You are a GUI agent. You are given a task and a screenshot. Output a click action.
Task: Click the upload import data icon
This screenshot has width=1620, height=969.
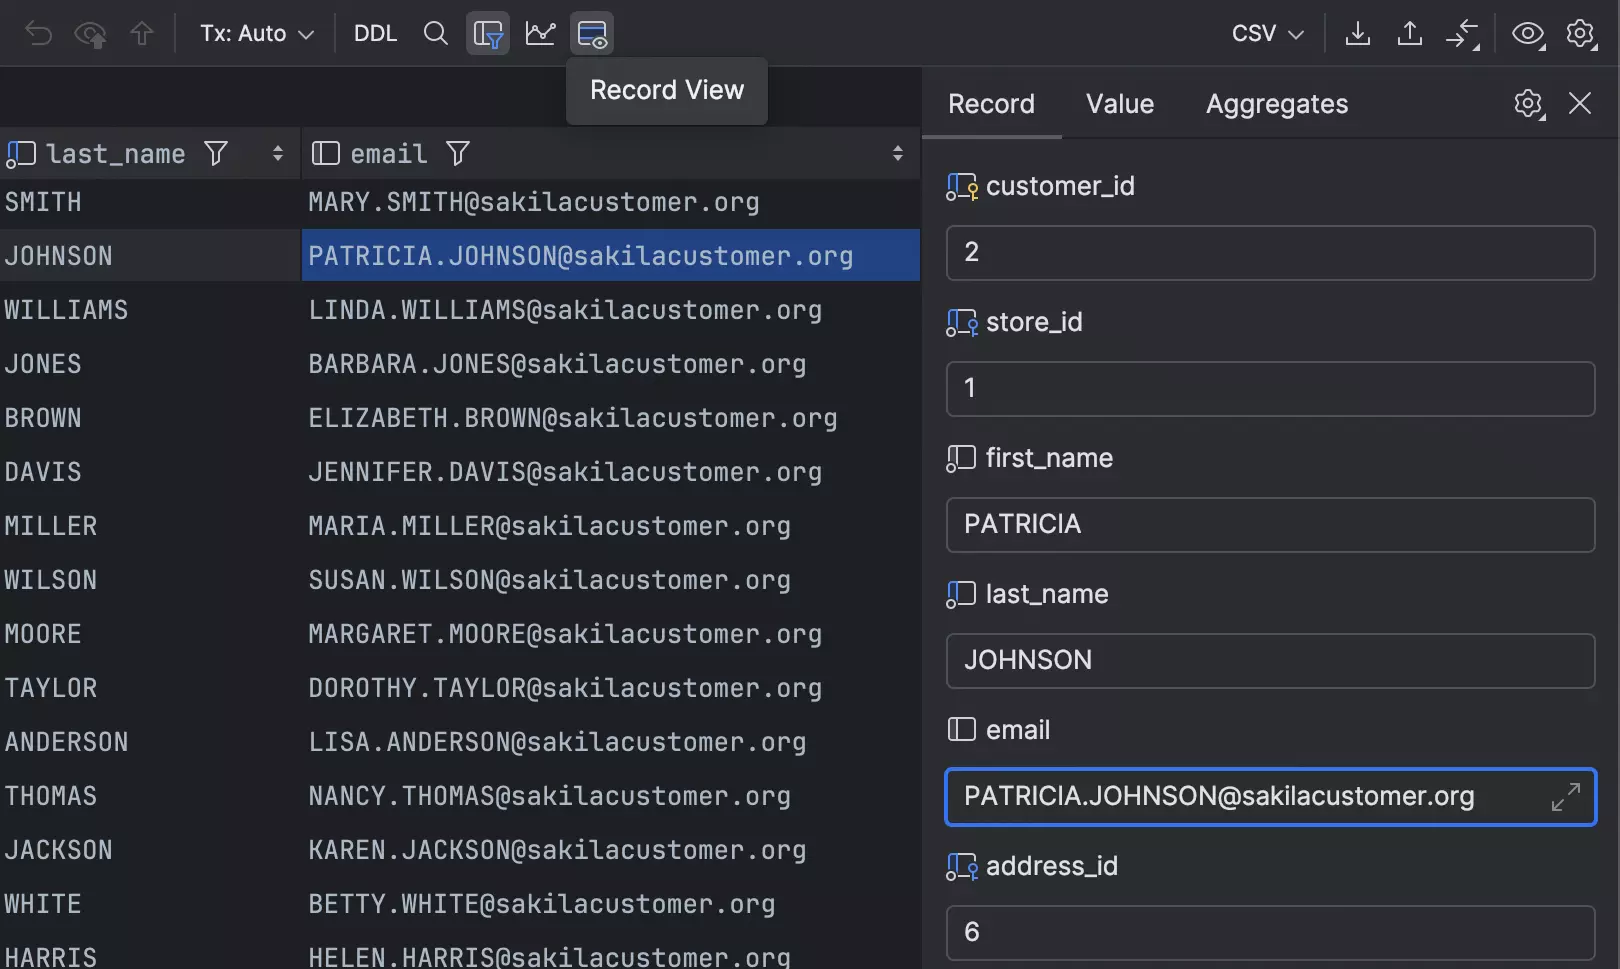click(x=1409, y=34)
